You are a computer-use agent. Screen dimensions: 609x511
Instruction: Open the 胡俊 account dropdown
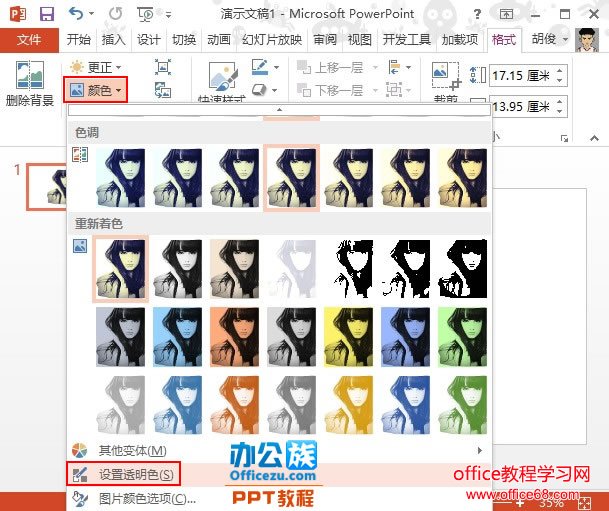point(550,39)
